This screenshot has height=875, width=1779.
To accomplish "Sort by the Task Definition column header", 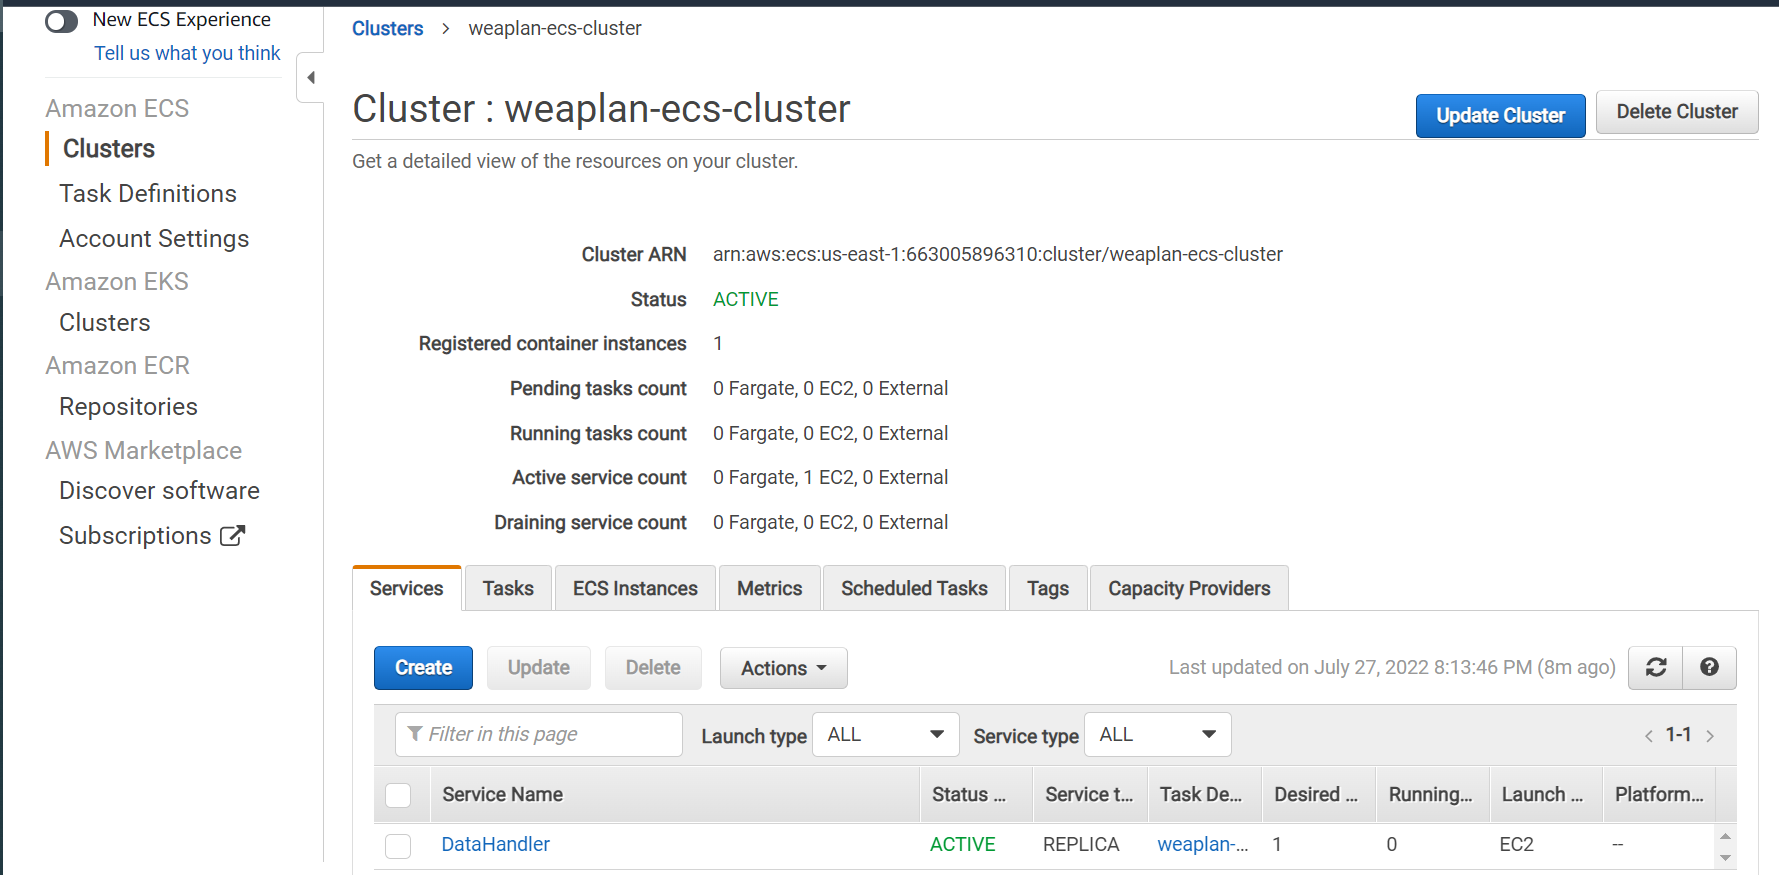I will (1204, 794).
